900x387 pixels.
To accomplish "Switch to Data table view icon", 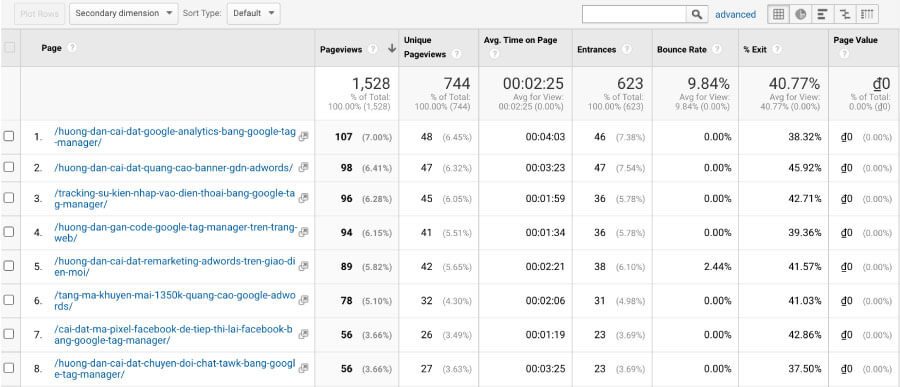I will tap(778, 14).
